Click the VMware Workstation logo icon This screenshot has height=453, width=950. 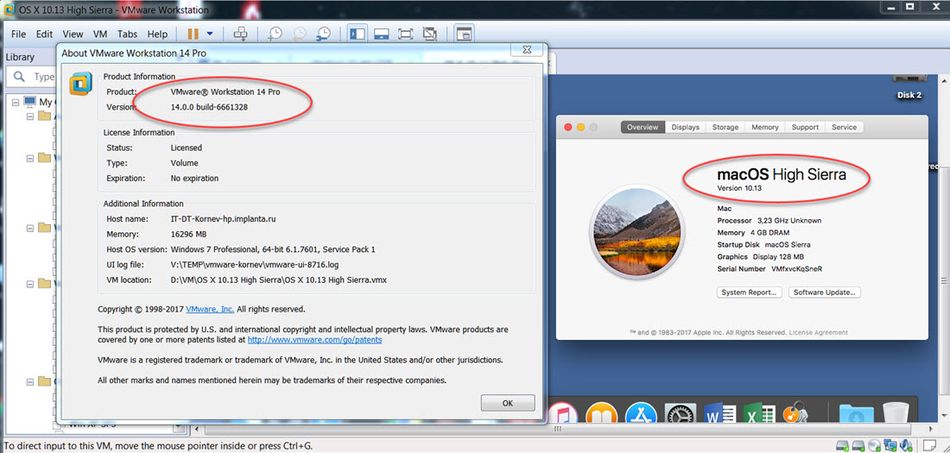(81, 84)
